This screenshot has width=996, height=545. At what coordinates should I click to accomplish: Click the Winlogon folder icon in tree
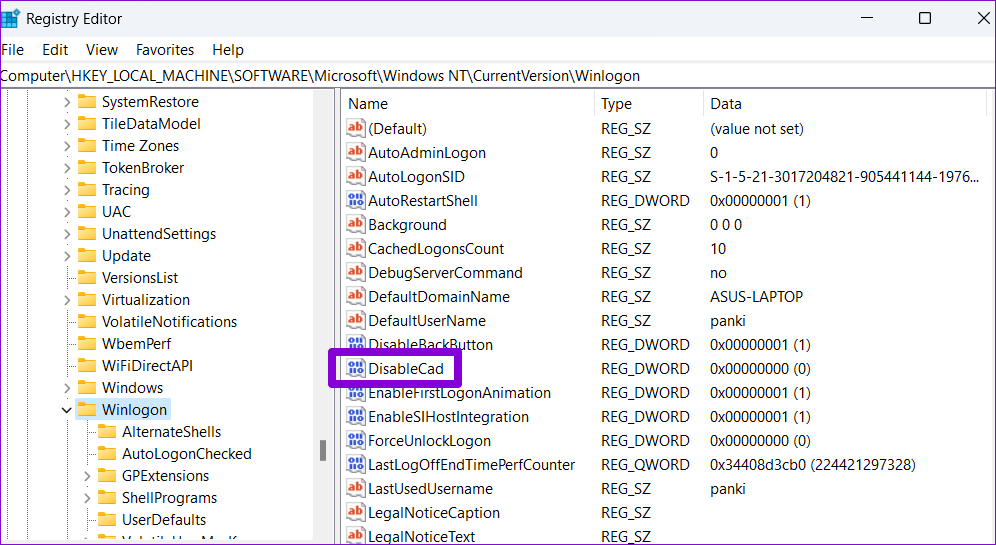pos(87,410)
